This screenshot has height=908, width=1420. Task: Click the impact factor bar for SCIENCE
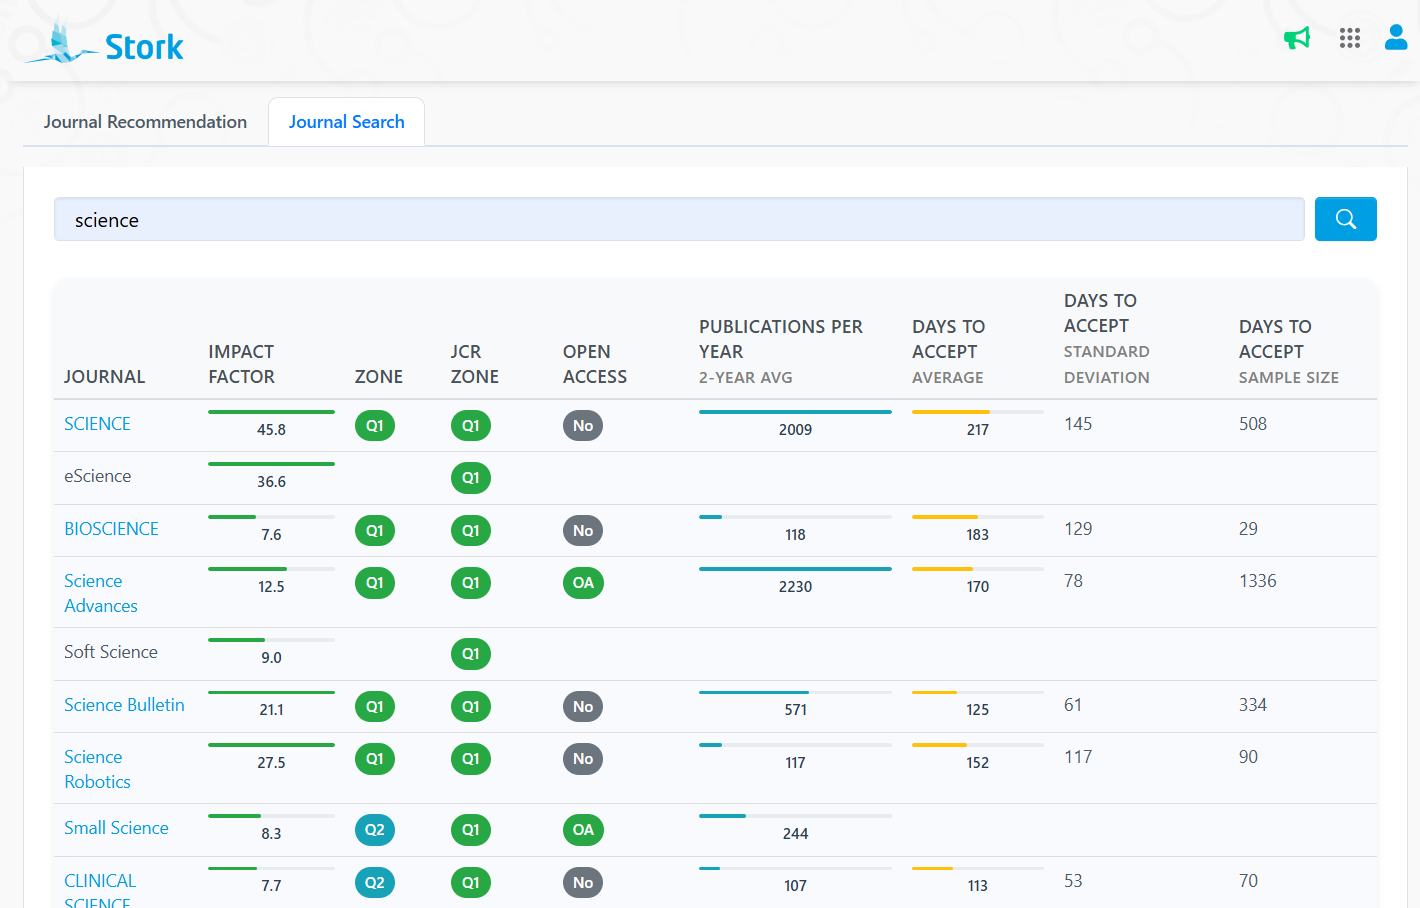pos(271,412)
